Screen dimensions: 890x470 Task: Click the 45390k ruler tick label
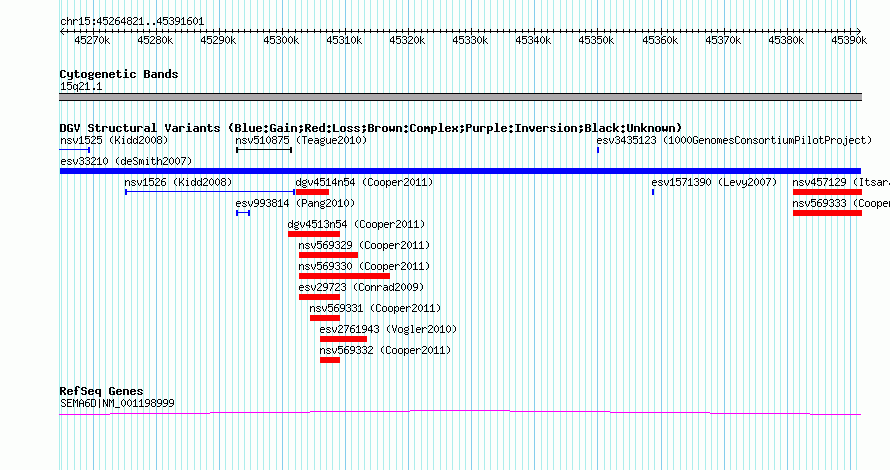[x=849, y=40]
